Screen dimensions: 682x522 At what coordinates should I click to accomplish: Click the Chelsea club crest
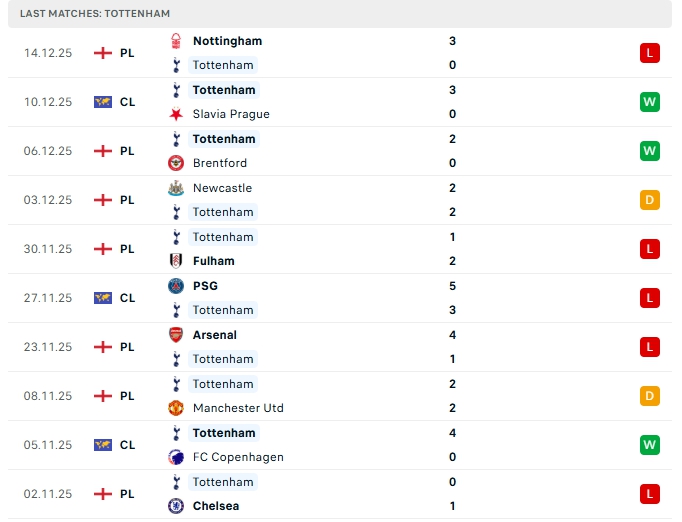[x=176, y=506]
